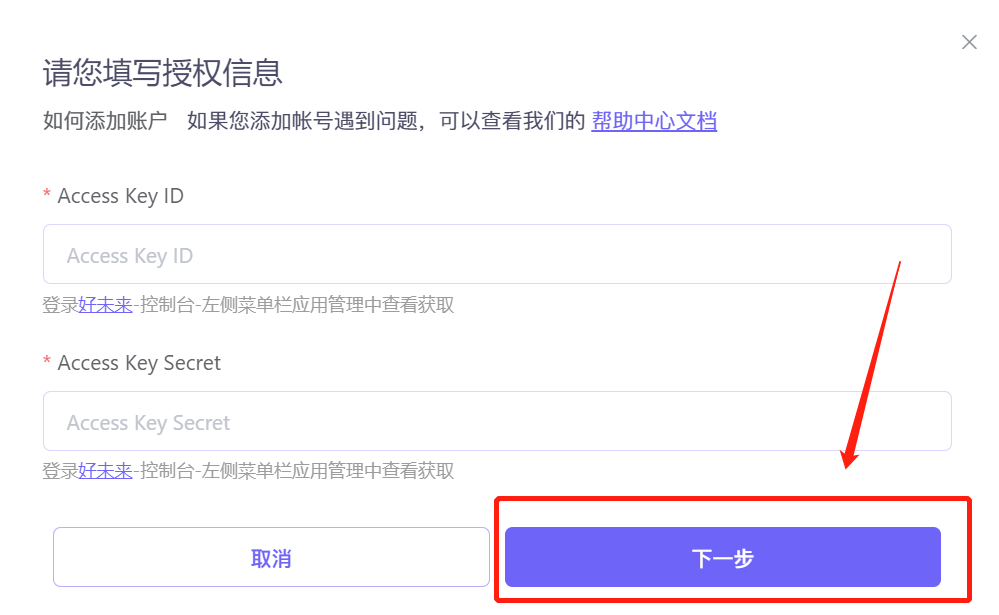Click the 如何添加账户 text
Screen dimensions: 999x615
pyautogui.click(x=105, y=122)
